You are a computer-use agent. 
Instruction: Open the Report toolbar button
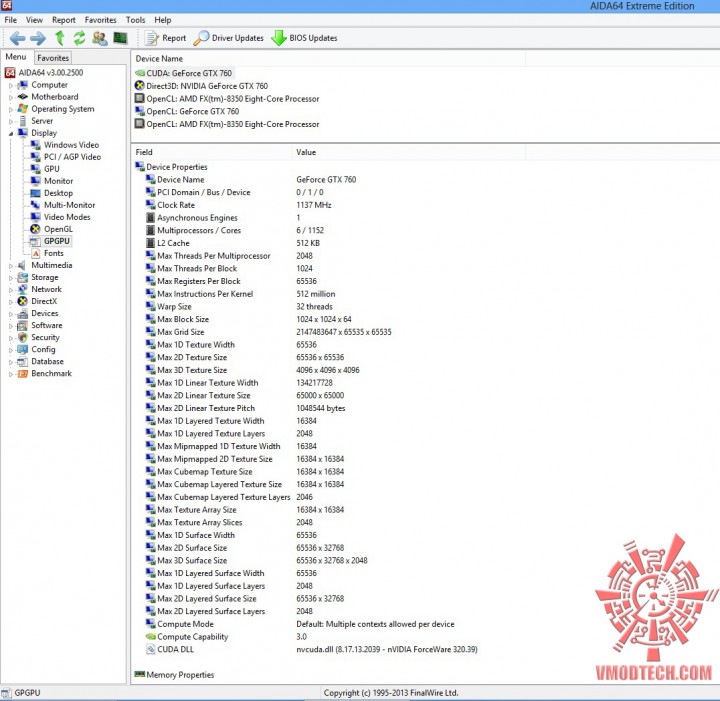click(x=165, y=38)
